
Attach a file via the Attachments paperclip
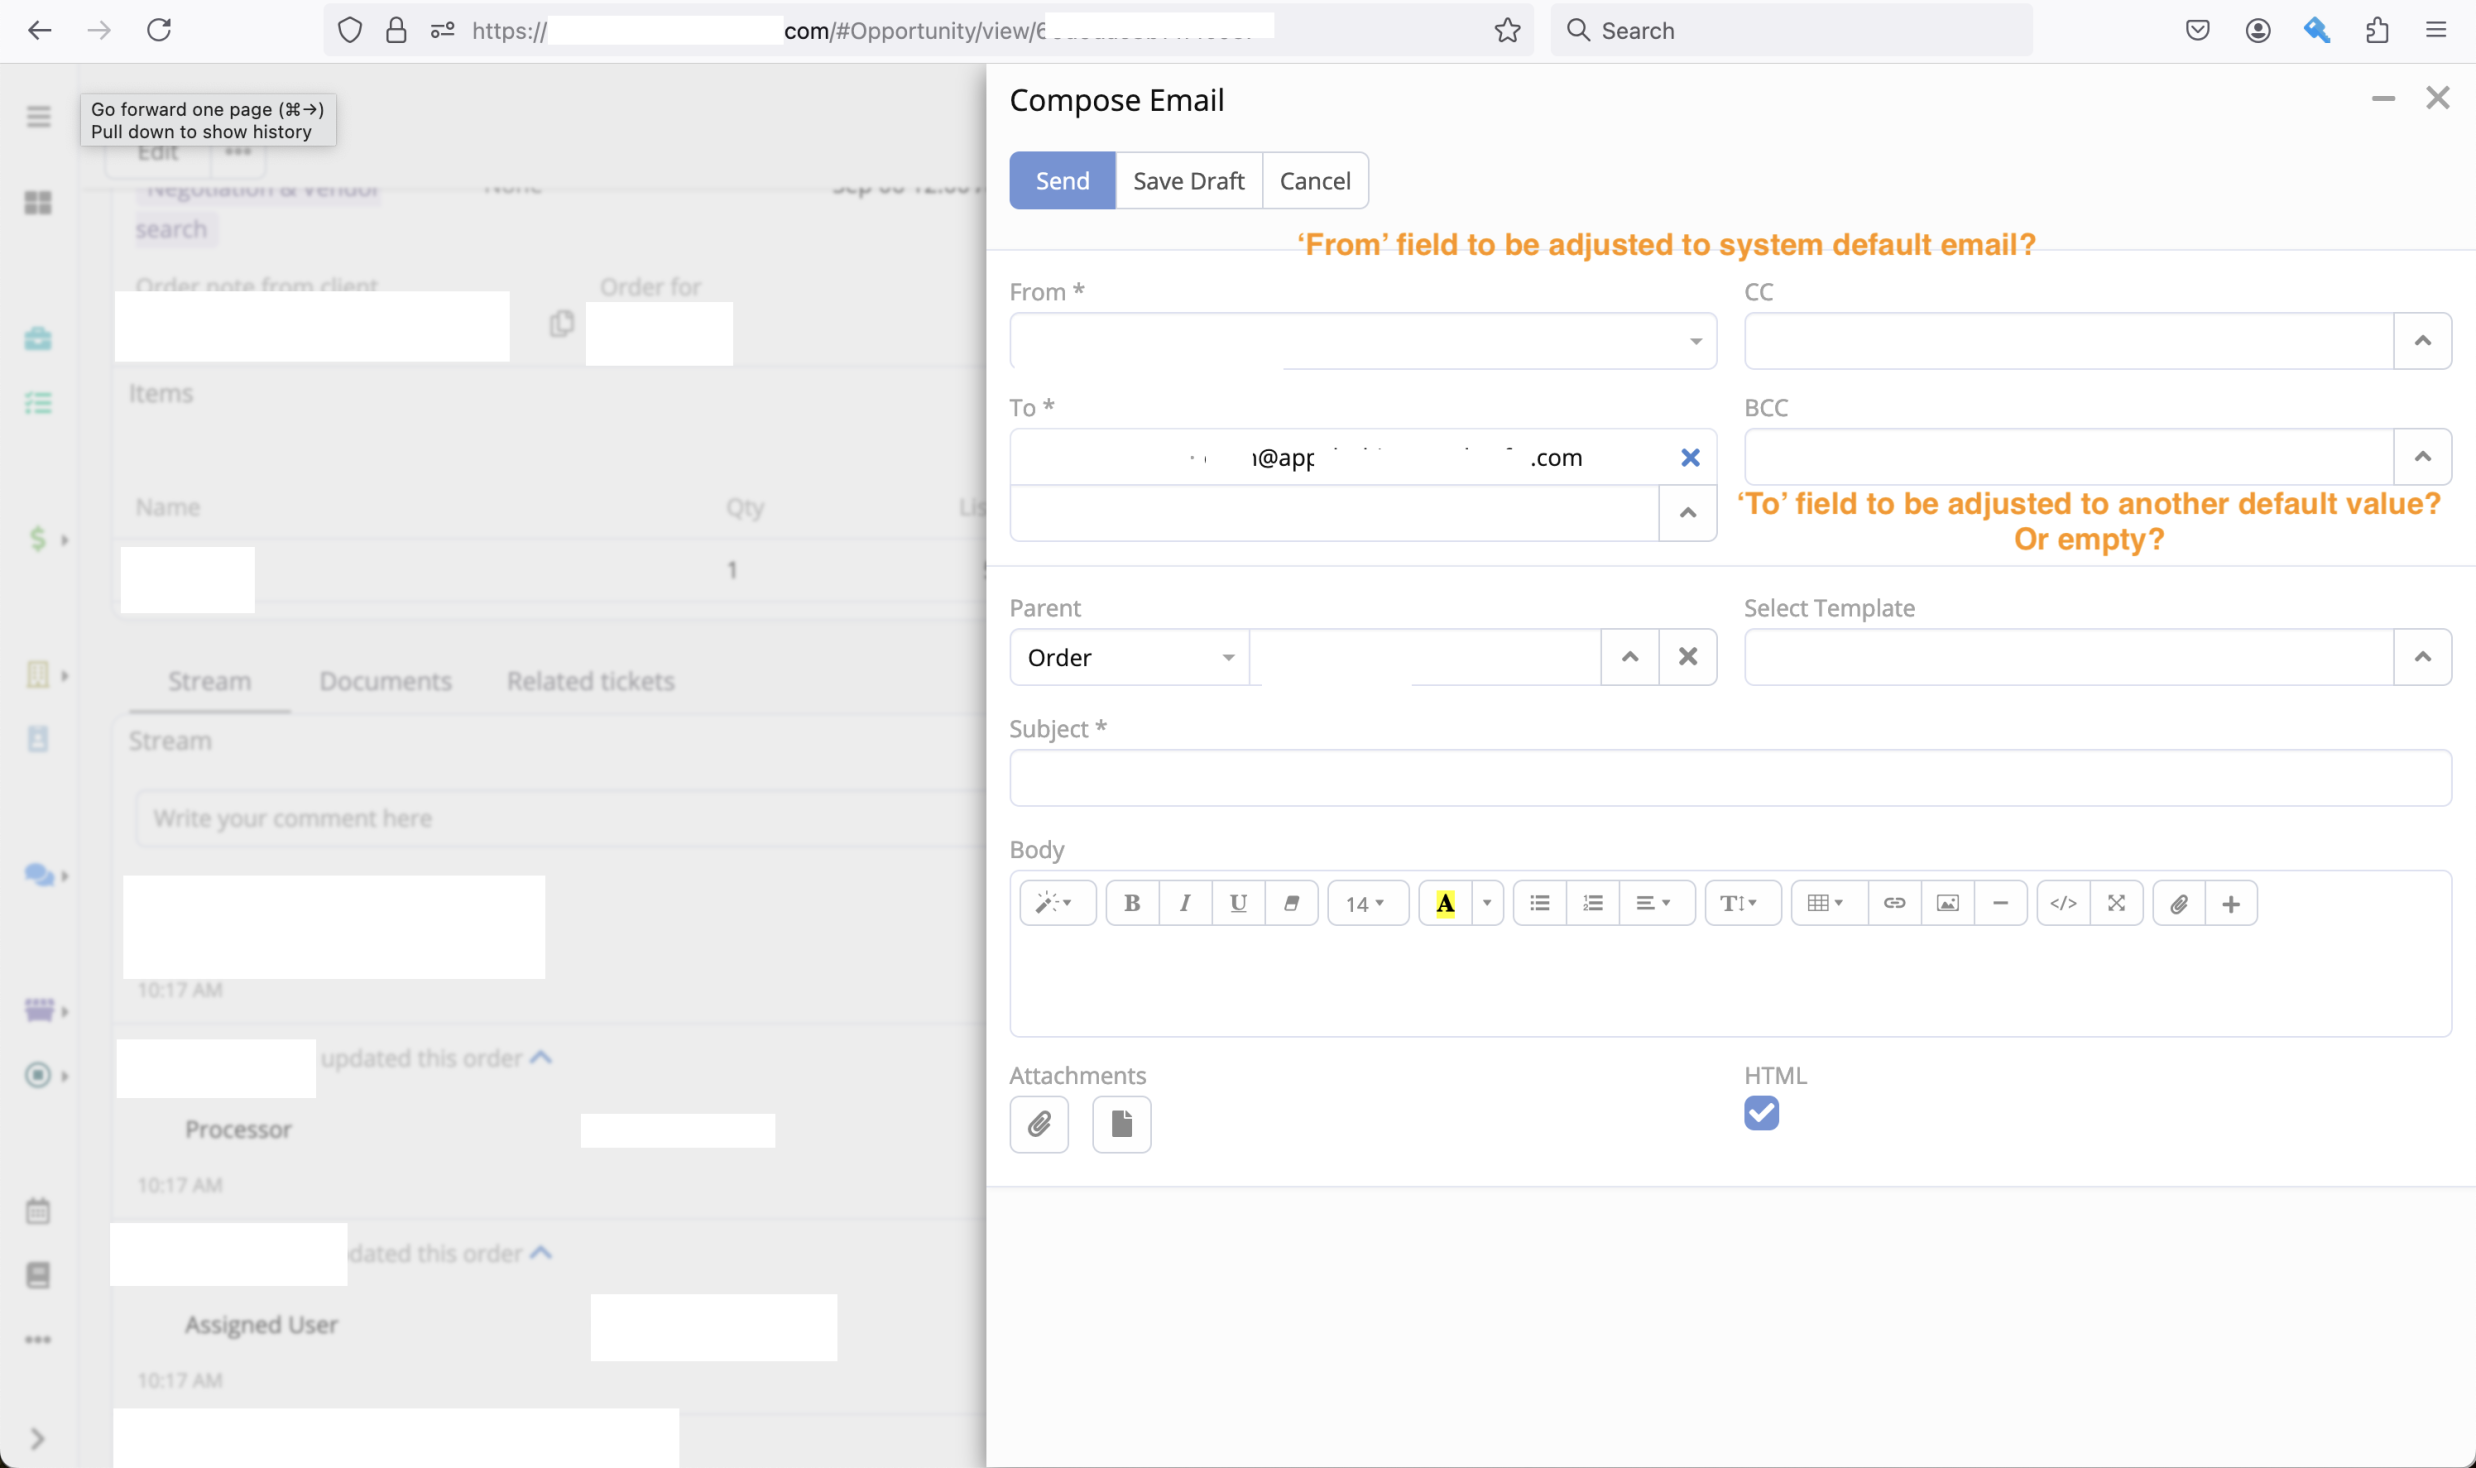point(1039,1124)
